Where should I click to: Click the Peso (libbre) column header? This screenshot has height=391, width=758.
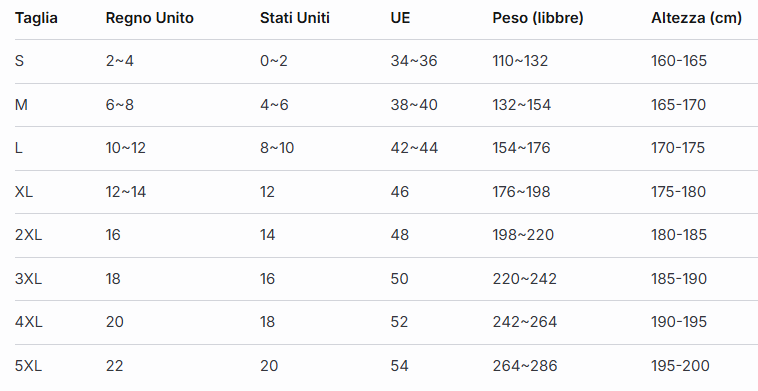coord(538,18)
